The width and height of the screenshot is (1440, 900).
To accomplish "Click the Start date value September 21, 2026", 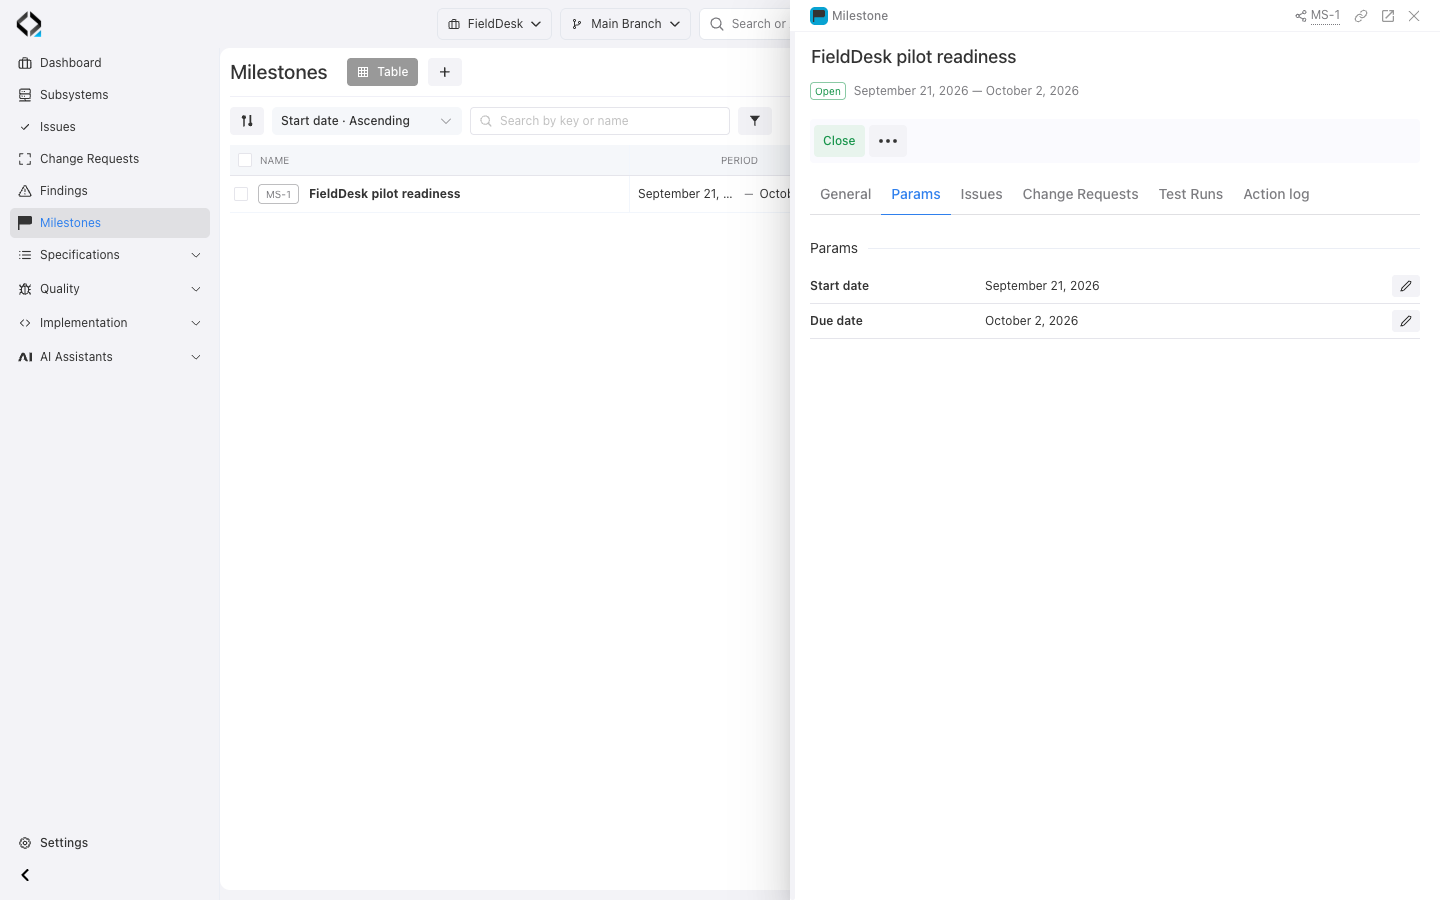I will tap(1042, 286).
